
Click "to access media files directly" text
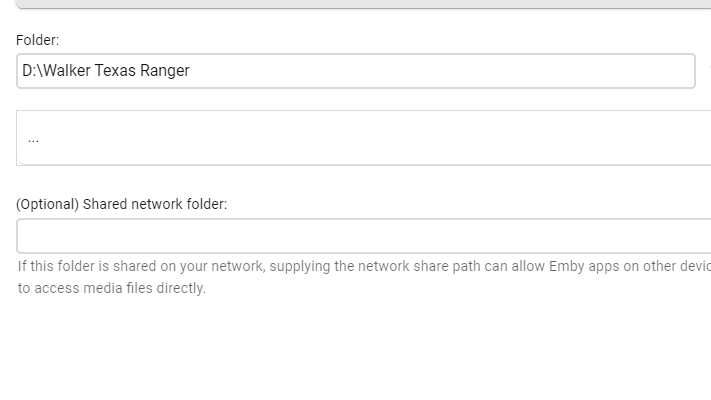111,288
